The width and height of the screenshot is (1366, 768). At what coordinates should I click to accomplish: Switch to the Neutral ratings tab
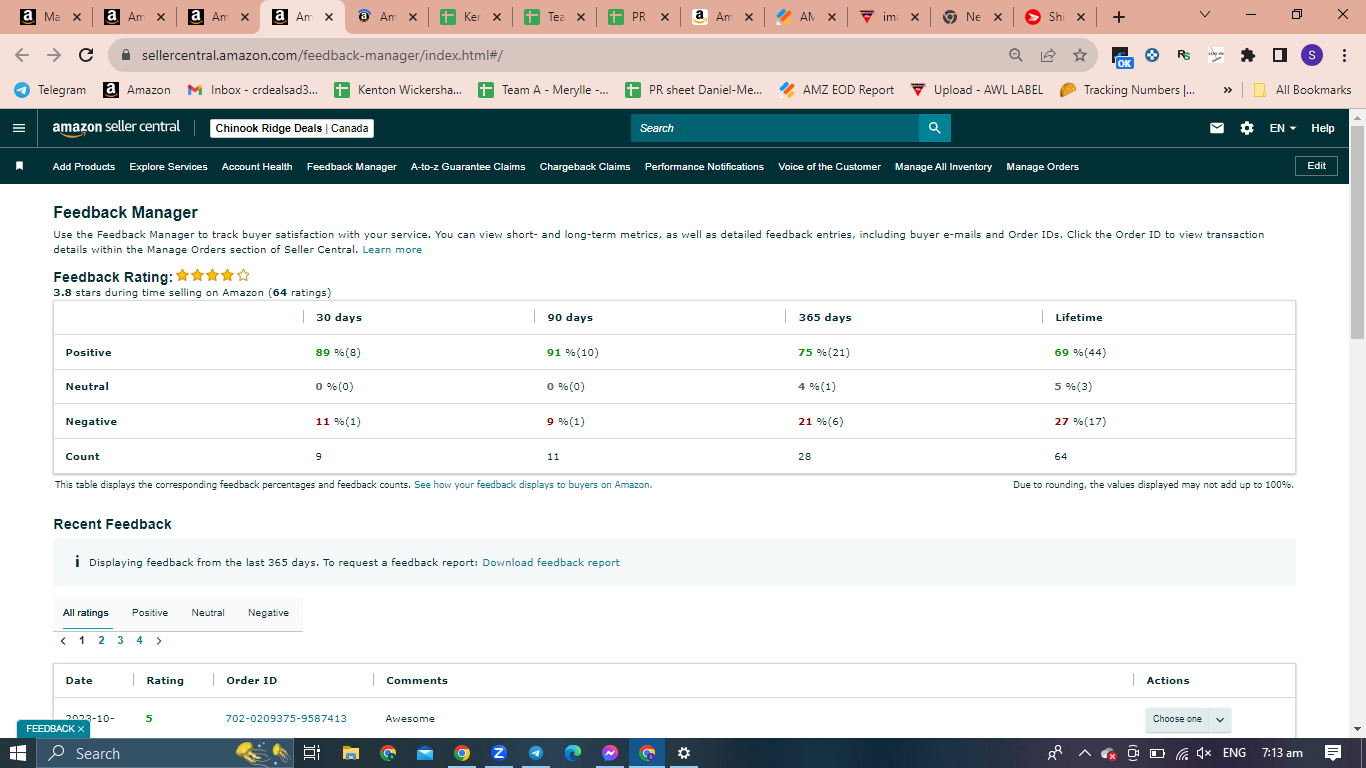(x=208, y=613)
